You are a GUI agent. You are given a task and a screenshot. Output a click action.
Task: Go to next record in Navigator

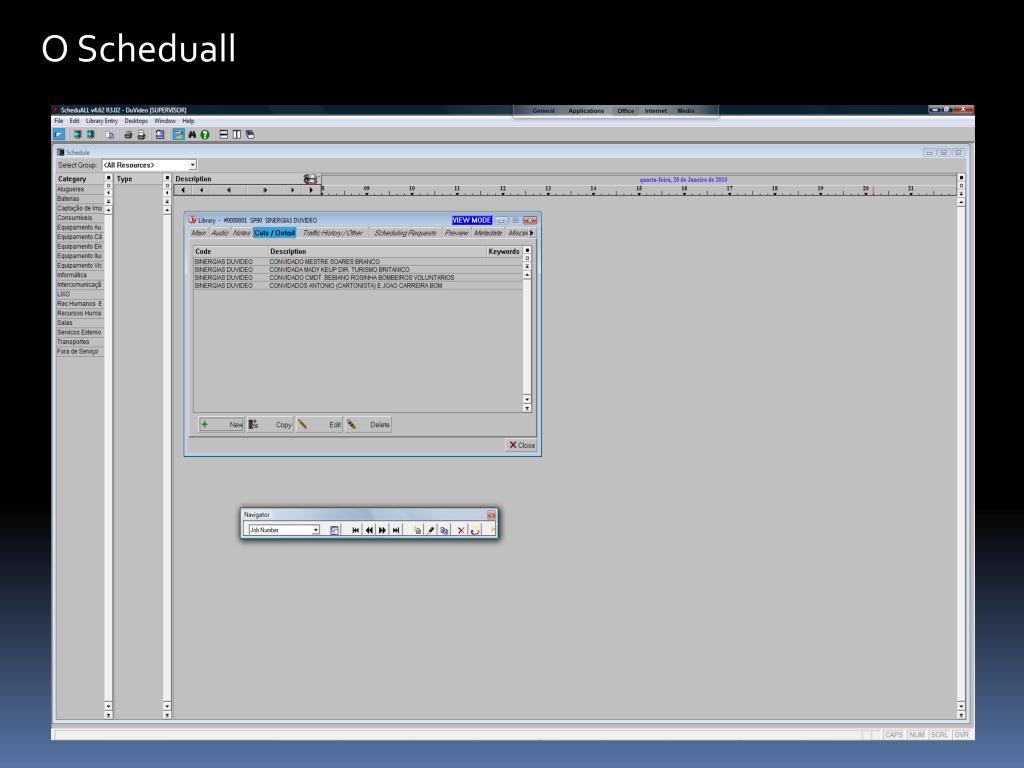[x=382, y=530]
